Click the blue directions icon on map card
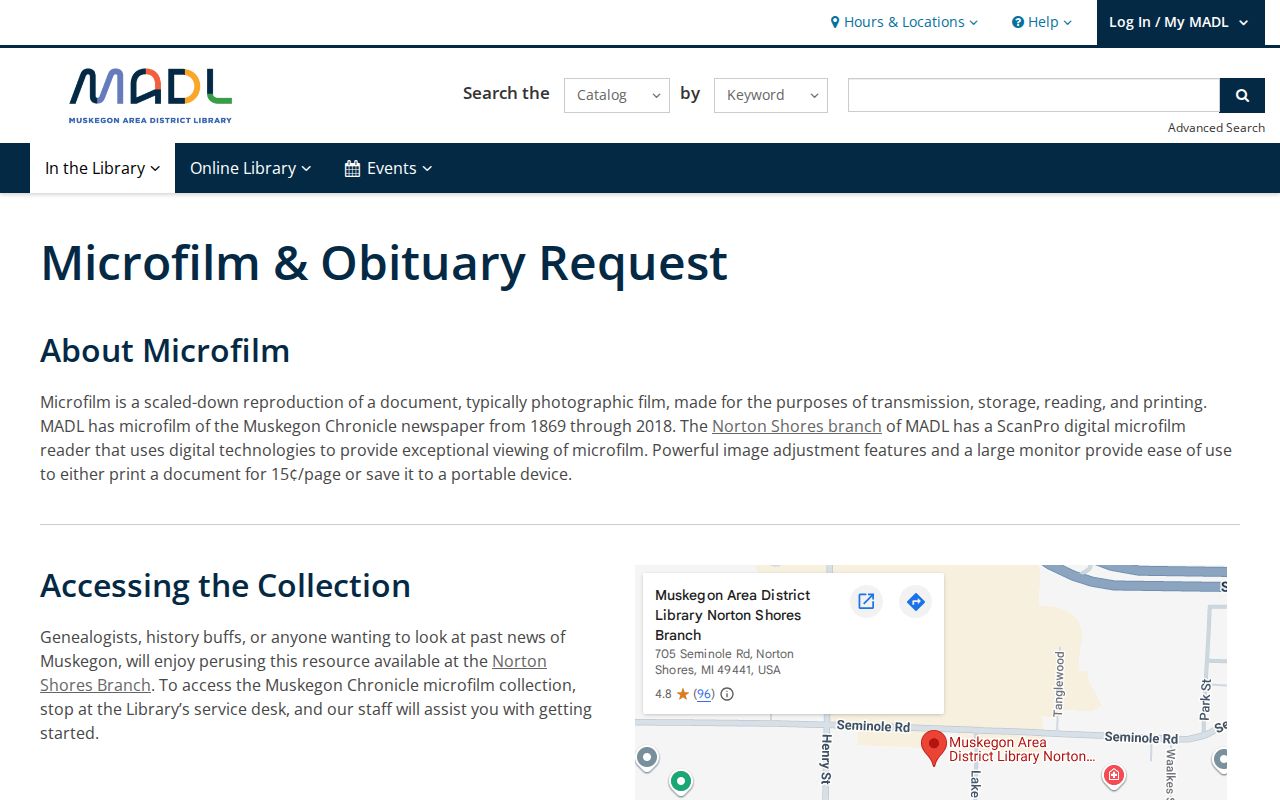Screen dimensions: 1280x800 915,601
